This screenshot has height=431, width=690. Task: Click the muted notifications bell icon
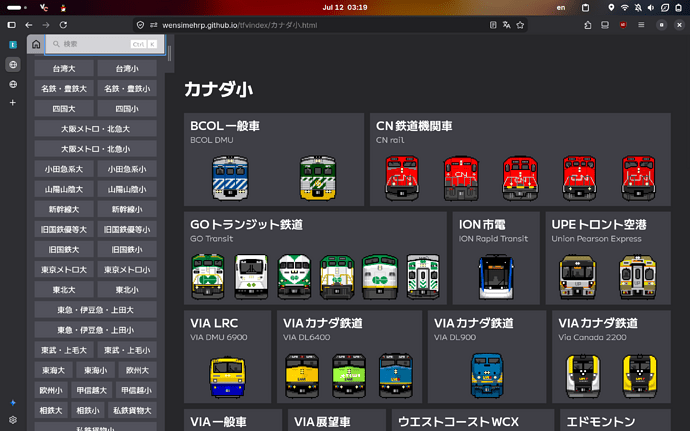coord(638,7)
